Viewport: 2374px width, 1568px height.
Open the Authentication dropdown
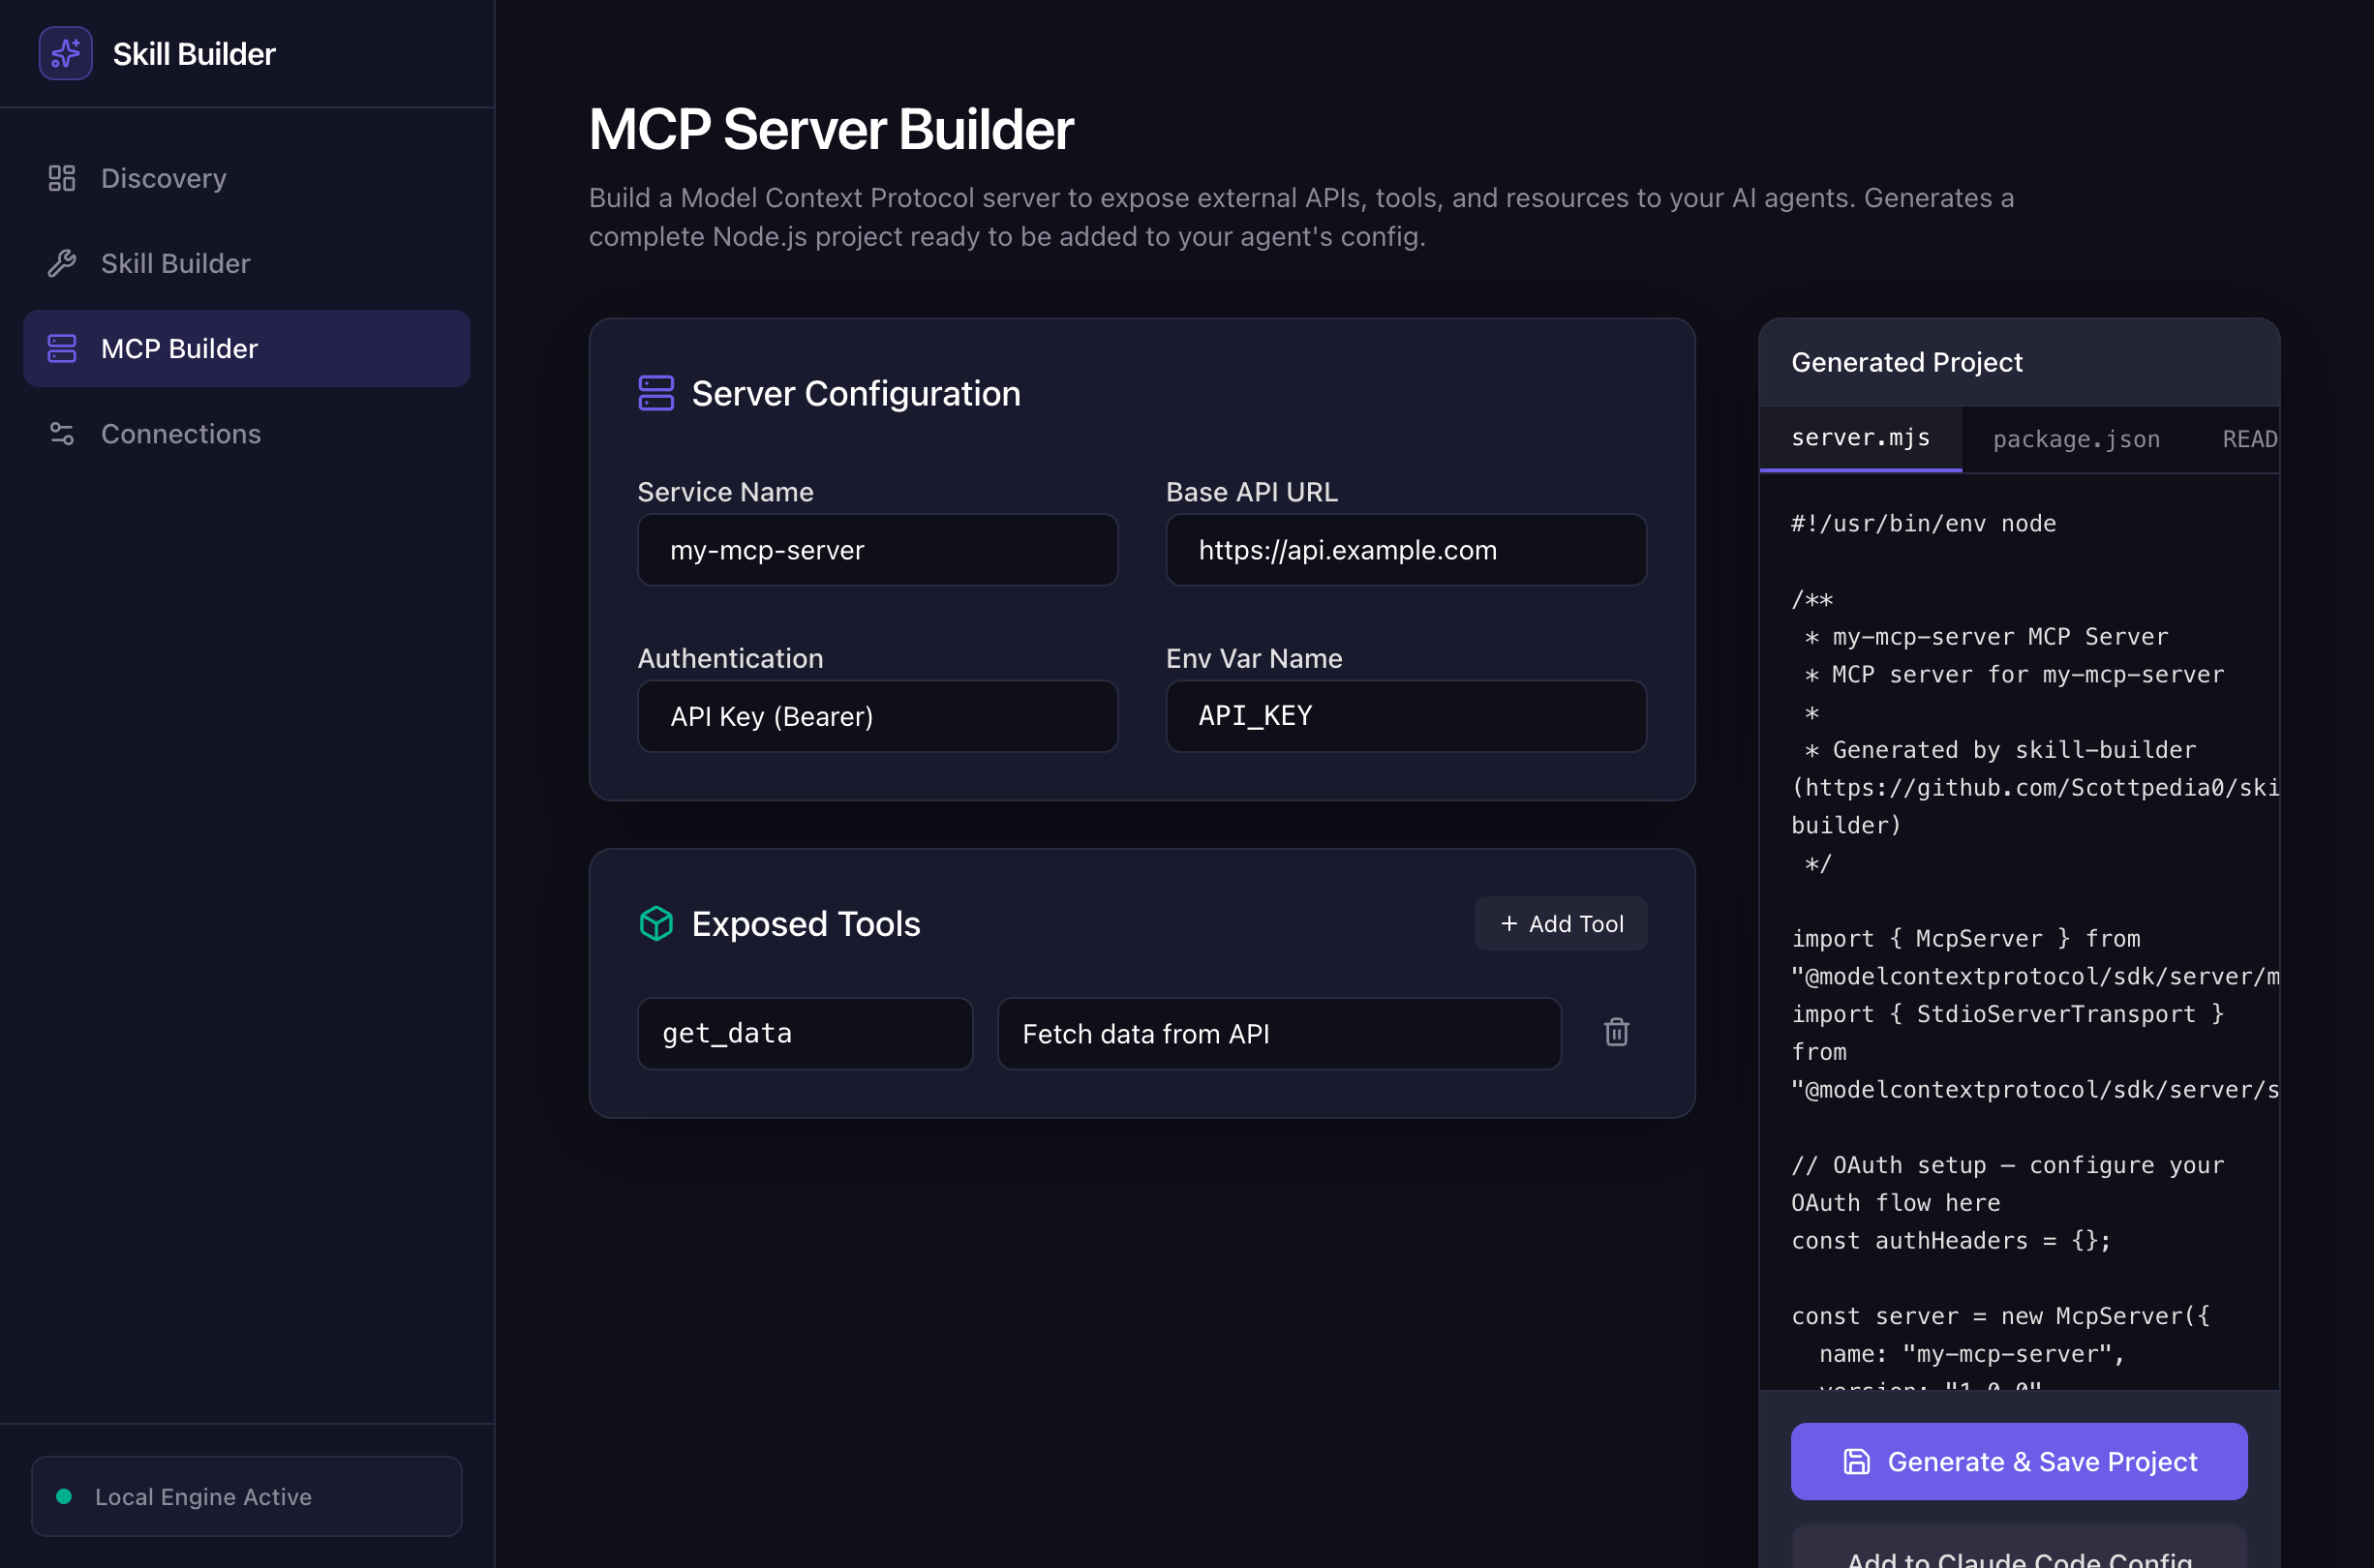(x=877, y=716)
